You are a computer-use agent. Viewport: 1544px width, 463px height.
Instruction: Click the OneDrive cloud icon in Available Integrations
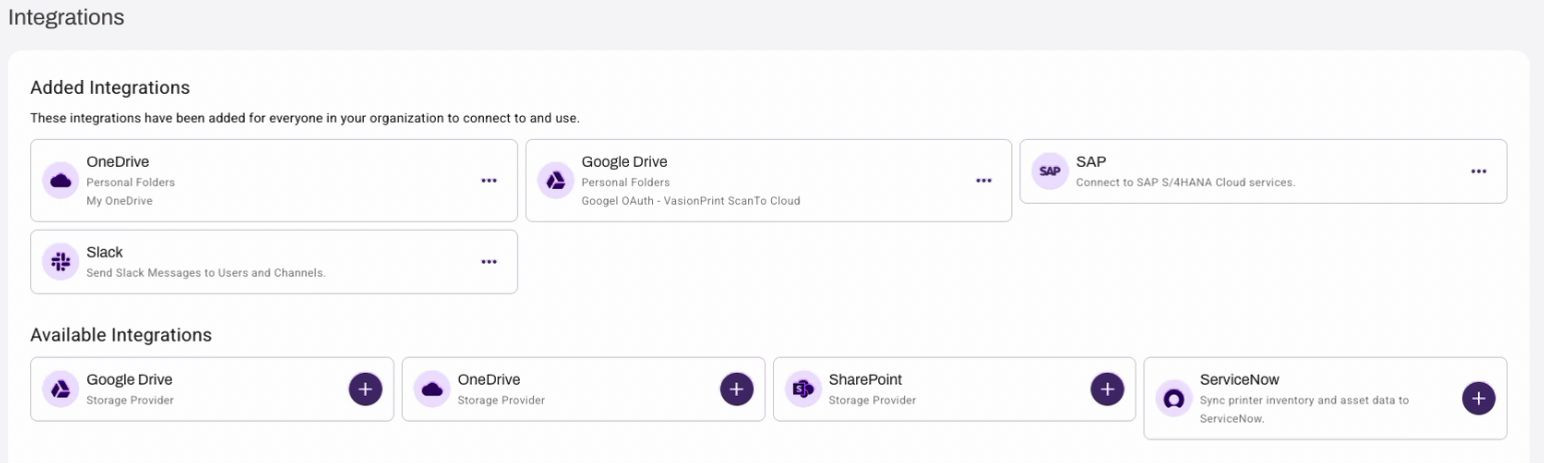[432, 389]
